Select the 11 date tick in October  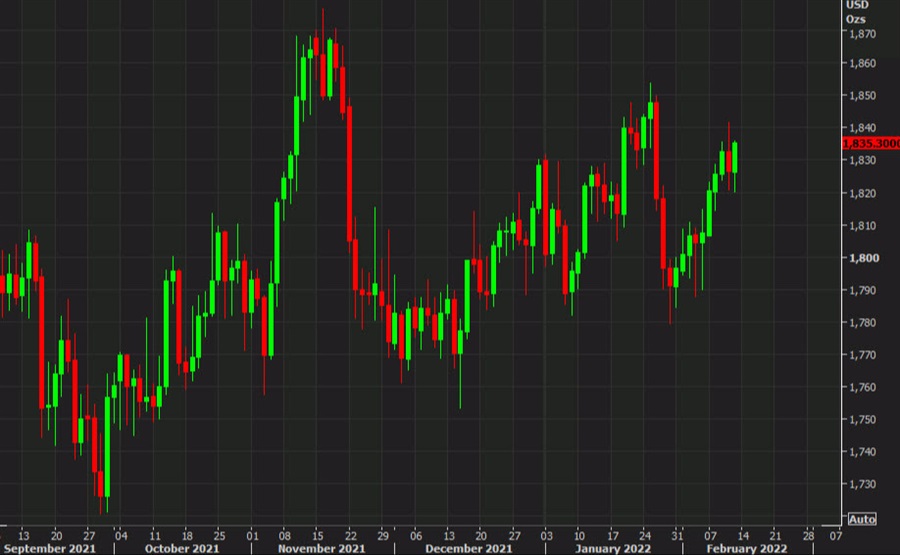(x=155, y=536)
